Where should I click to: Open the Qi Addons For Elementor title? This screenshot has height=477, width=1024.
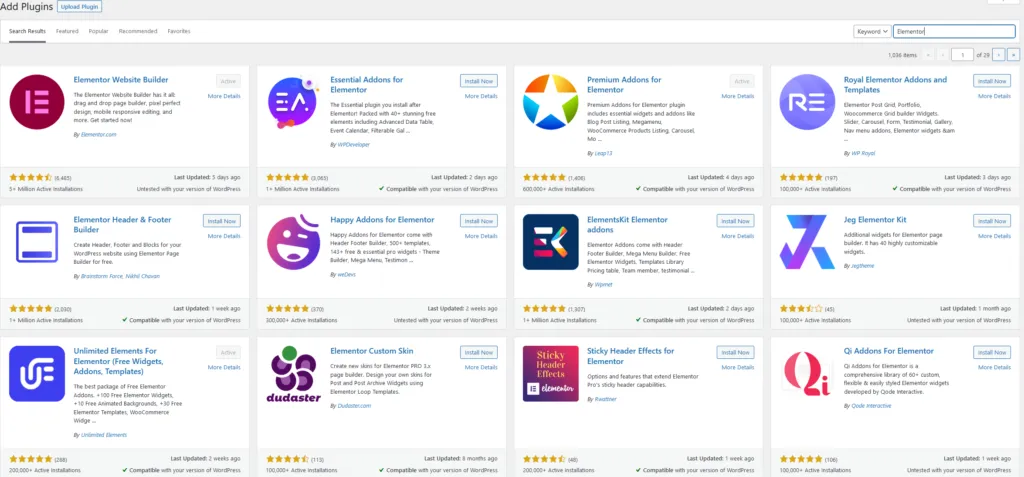(889, 351)
